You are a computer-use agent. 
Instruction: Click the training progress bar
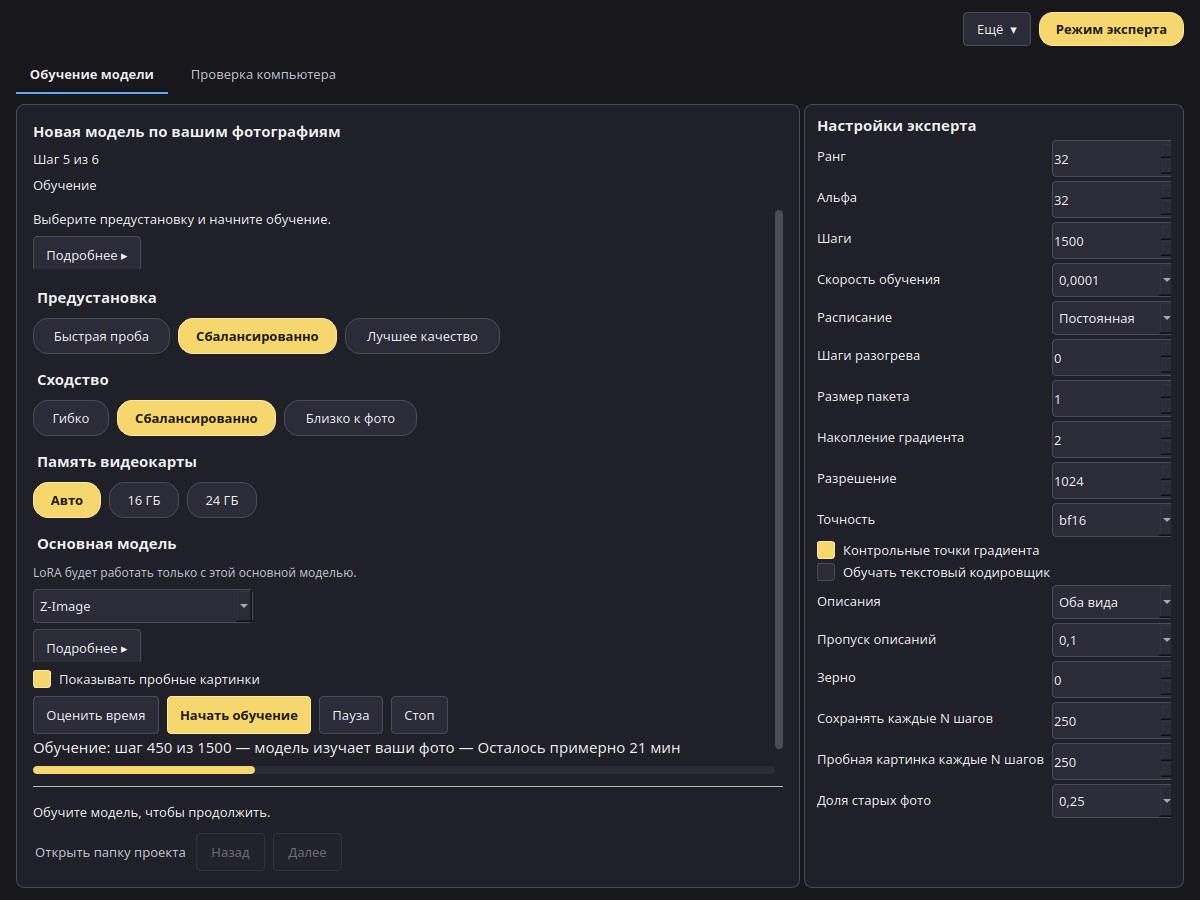pos(404,770)
